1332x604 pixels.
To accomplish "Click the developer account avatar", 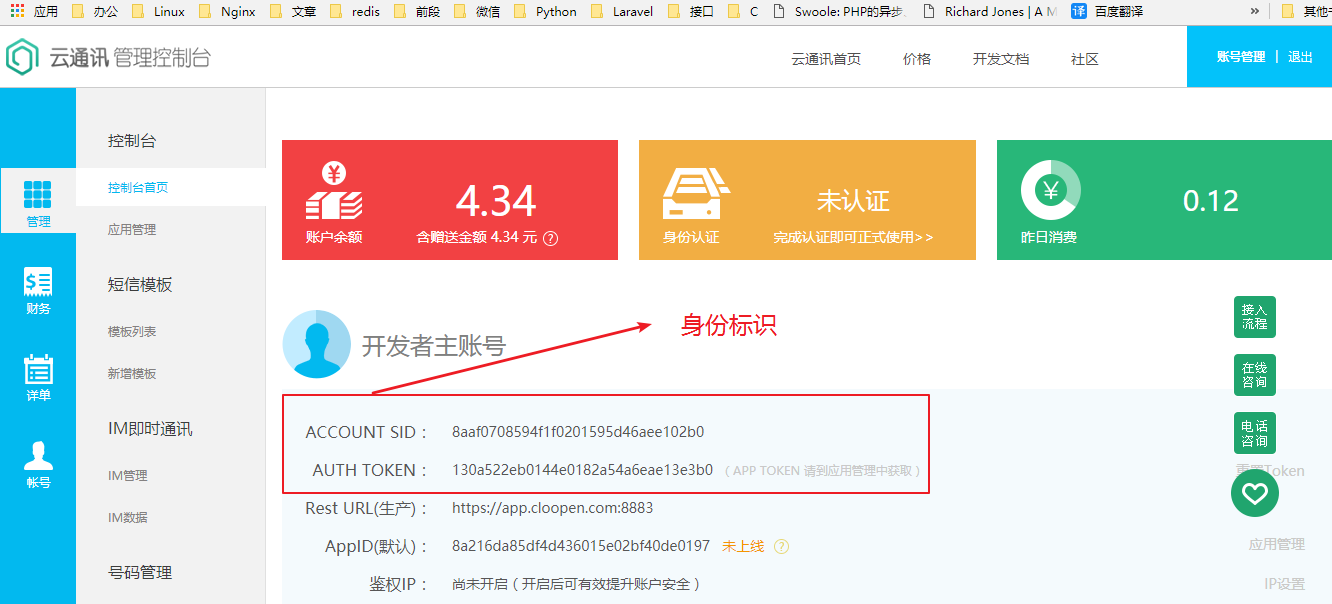I will tap(316, 344).
